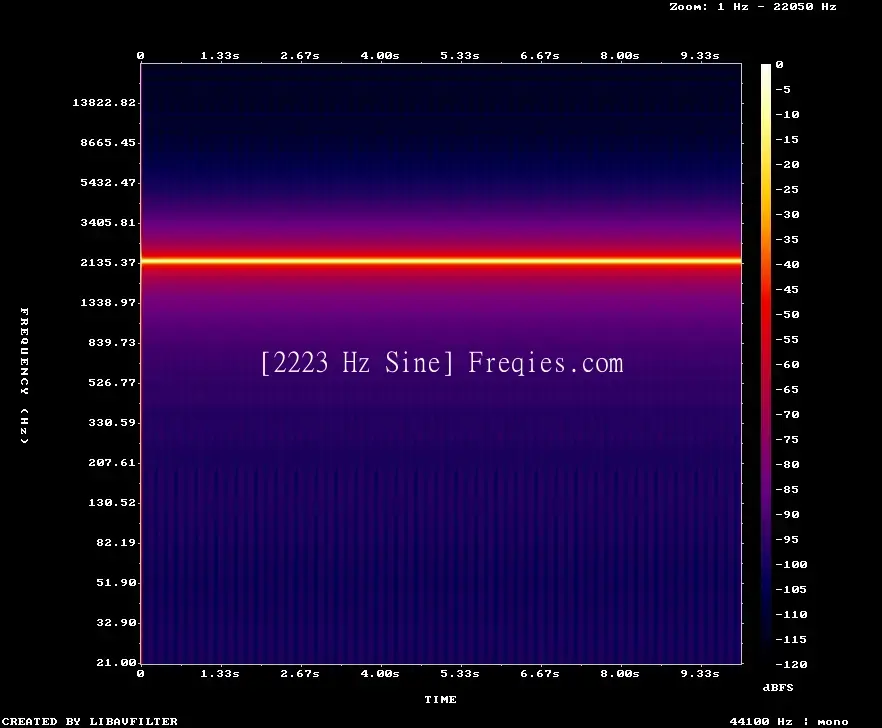Click the 21.00 frequency axis label
The image size is (882, 728).
(x=116, y=662)
